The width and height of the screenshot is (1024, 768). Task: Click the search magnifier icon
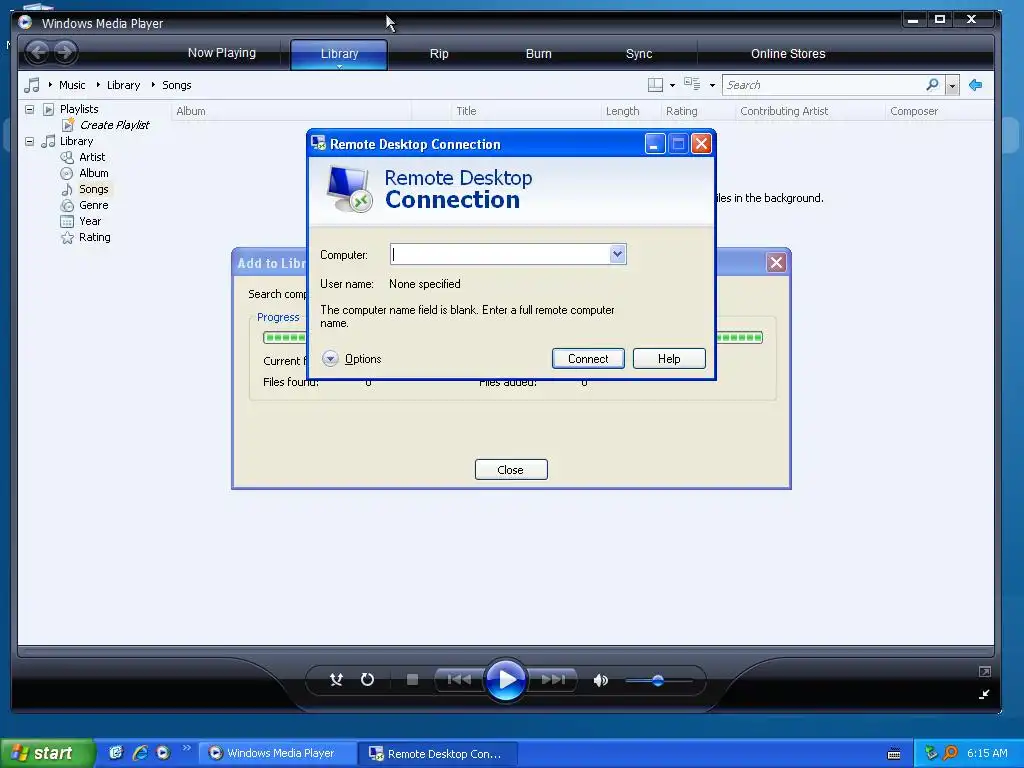pyautogui.click(x=933, y=85)
